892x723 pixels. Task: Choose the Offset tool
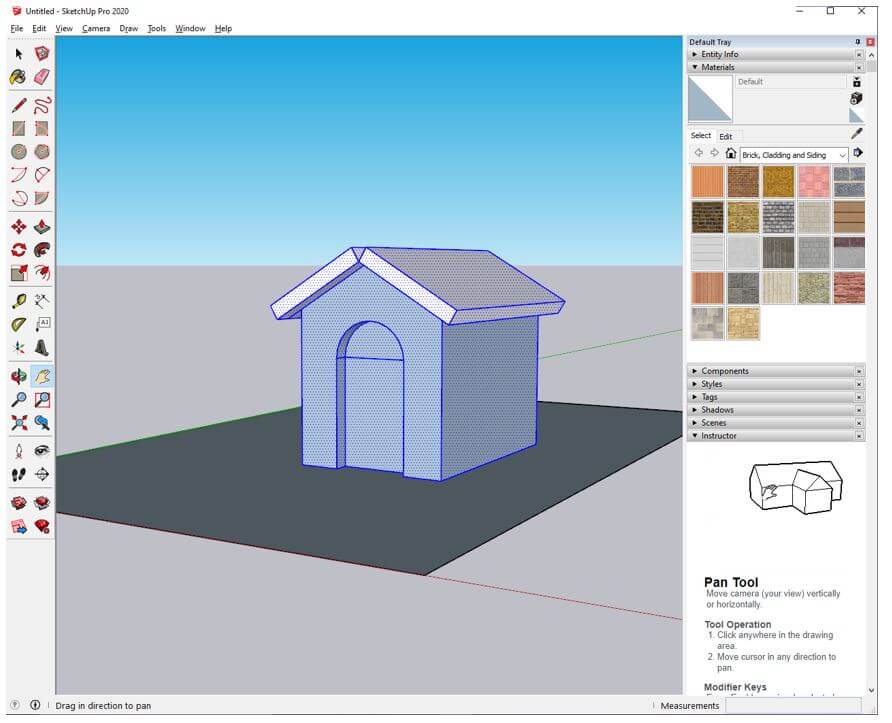pos(42,273)
